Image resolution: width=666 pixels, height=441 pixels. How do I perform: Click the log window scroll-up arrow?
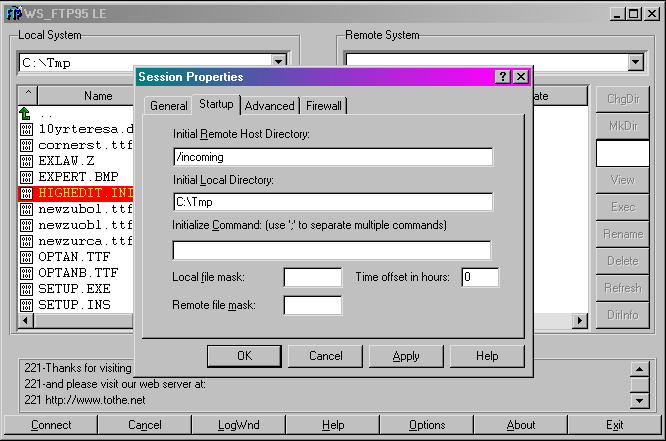click(x=639, y=369)
